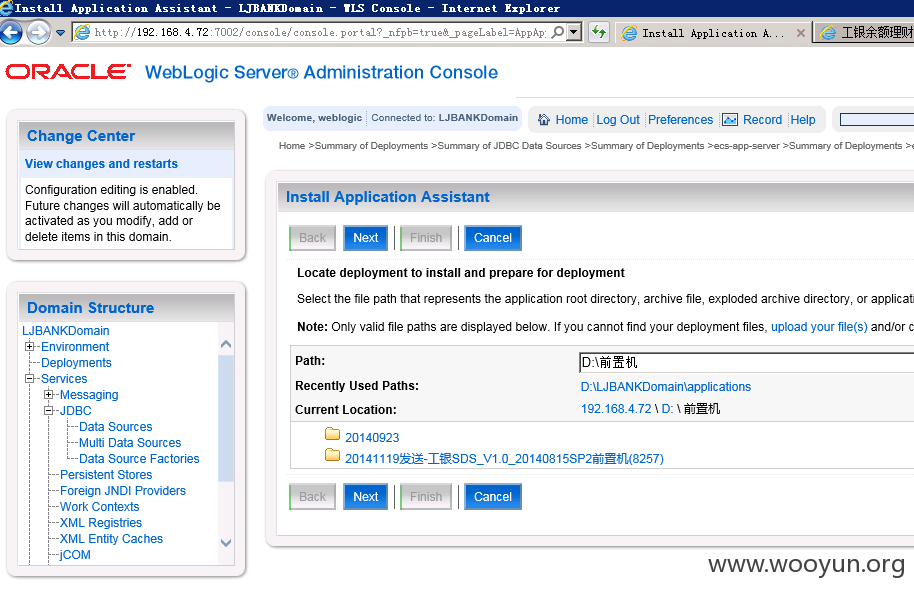914x593 pixels.
Task: Click the Record link
Action: click(x=762, y=120)
